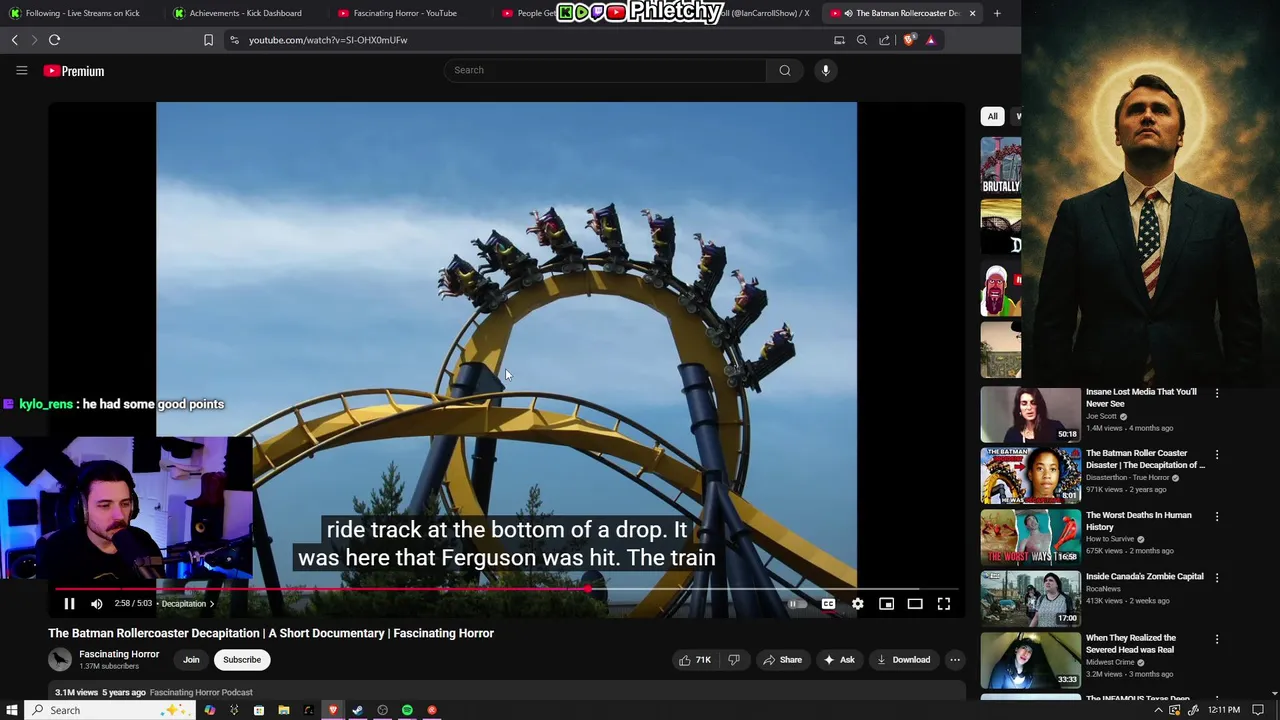Open the Brave Rewards triangle icon

coord(931,40)
